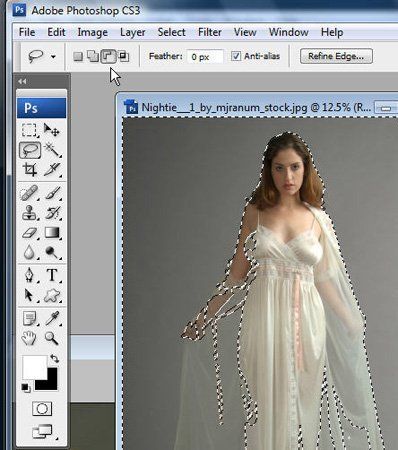
Task: Select the Custom Shape tool
Action: (x=52, y=295)
